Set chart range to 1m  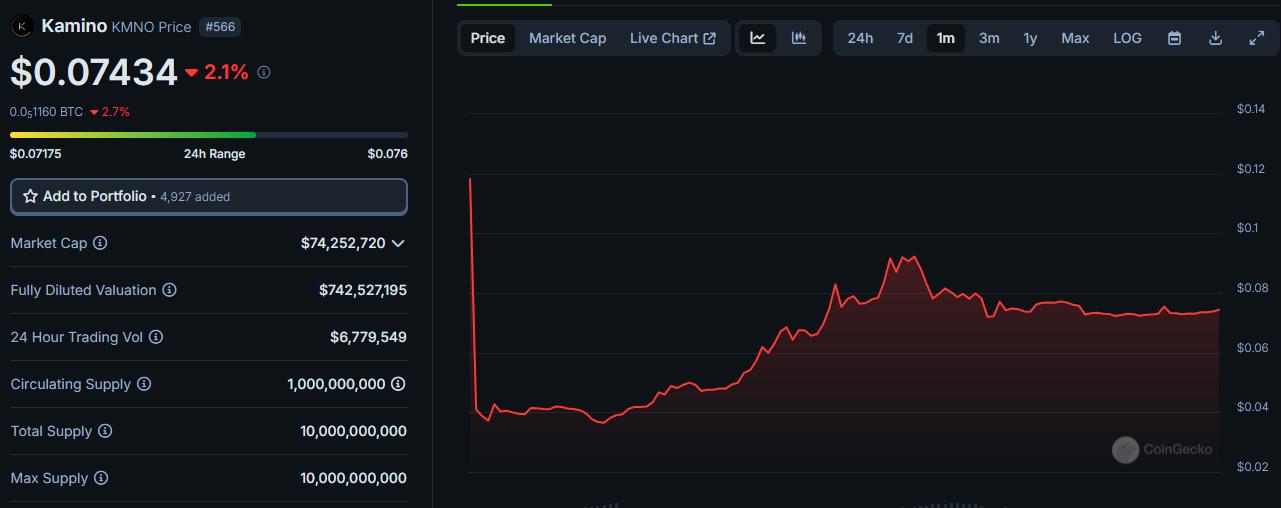pos(945,38)
